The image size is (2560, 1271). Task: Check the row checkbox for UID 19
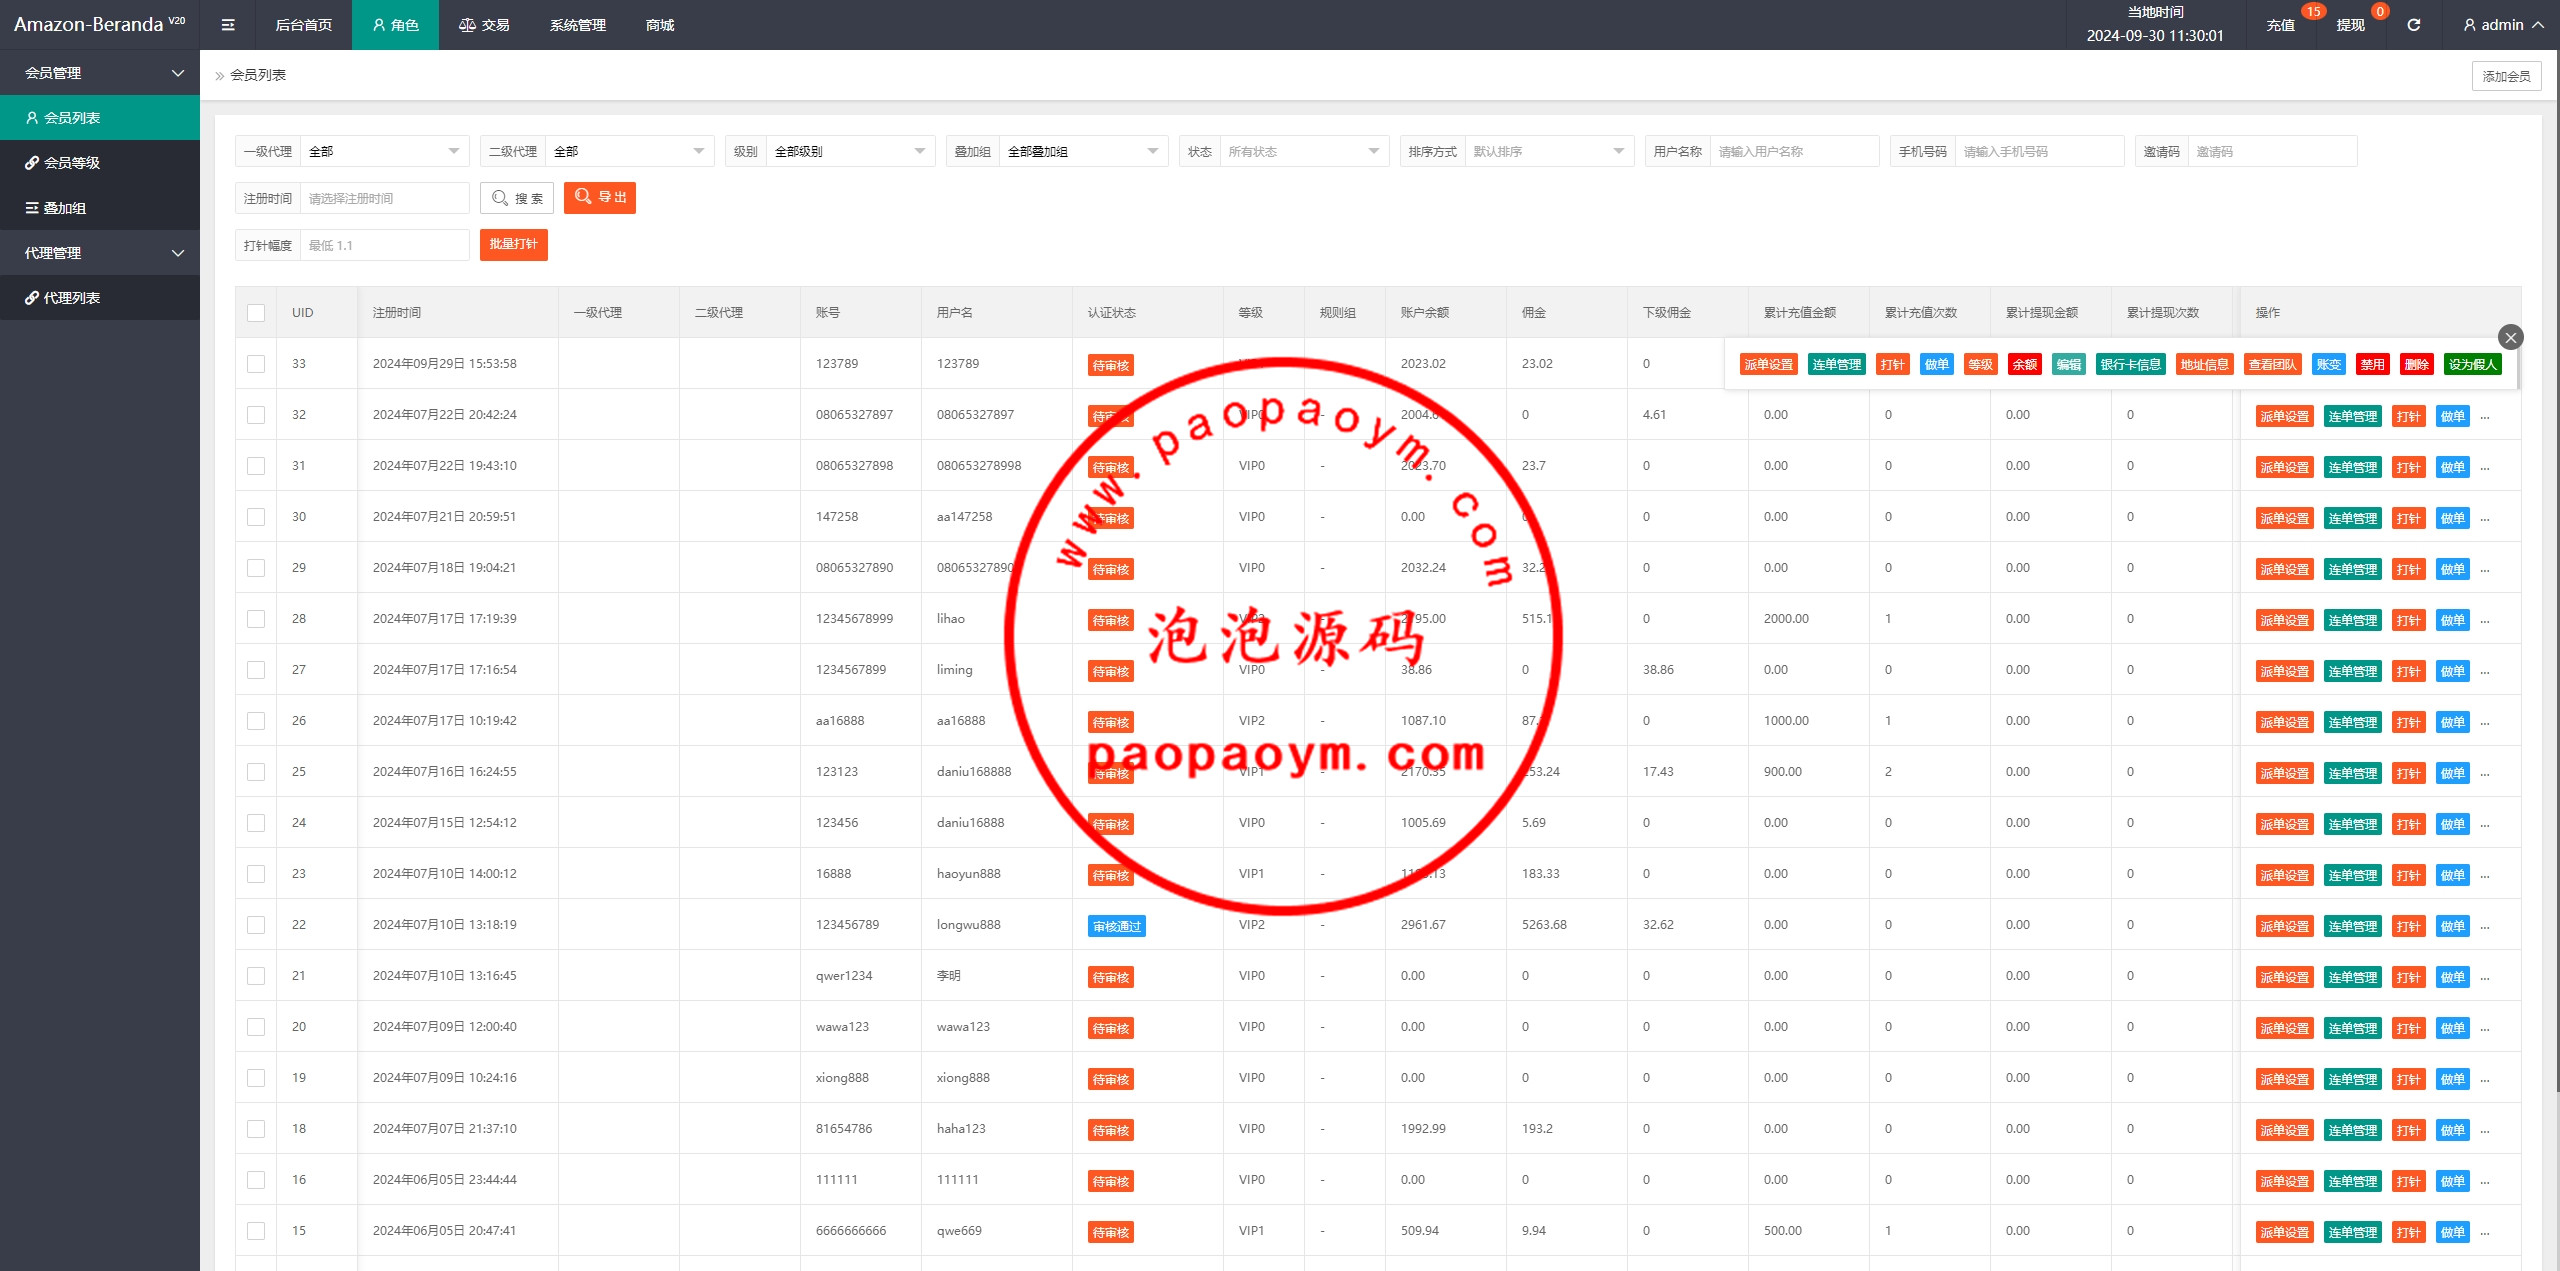[256, 1078]
